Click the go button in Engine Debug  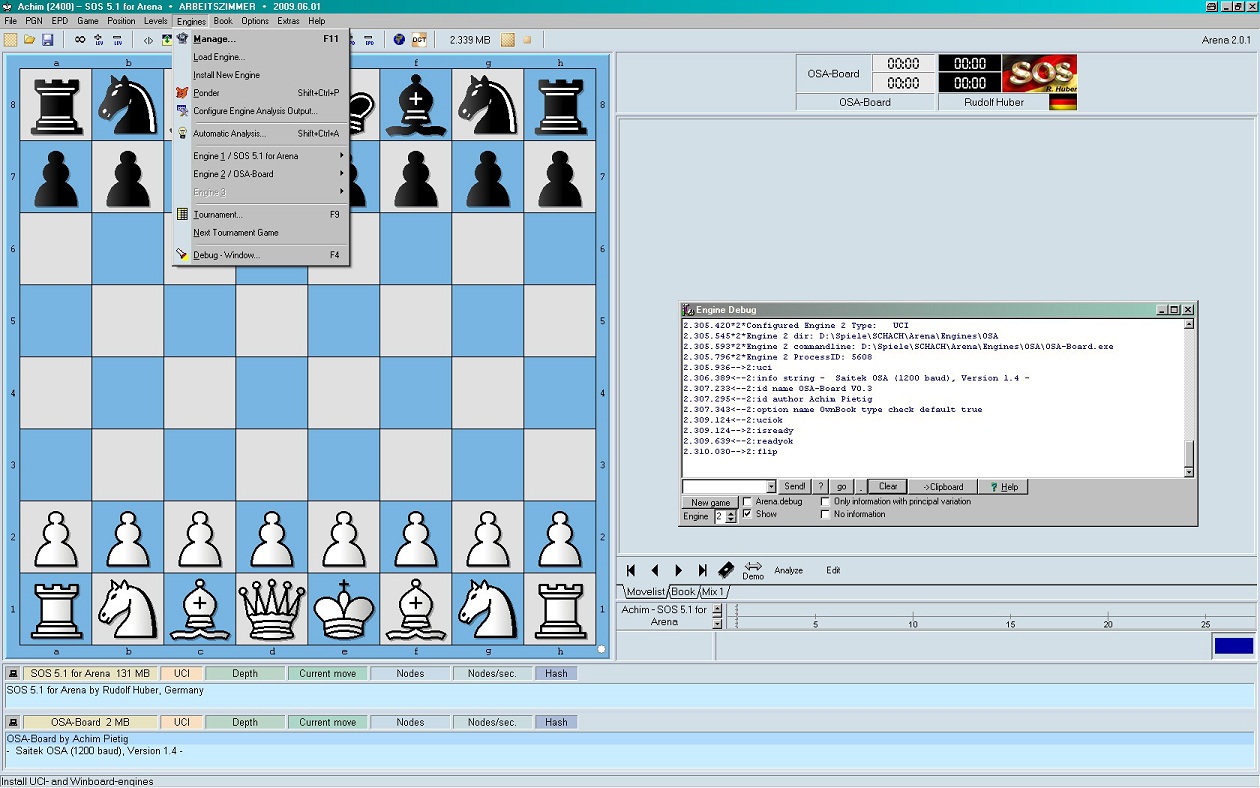[x=841, y=487]
